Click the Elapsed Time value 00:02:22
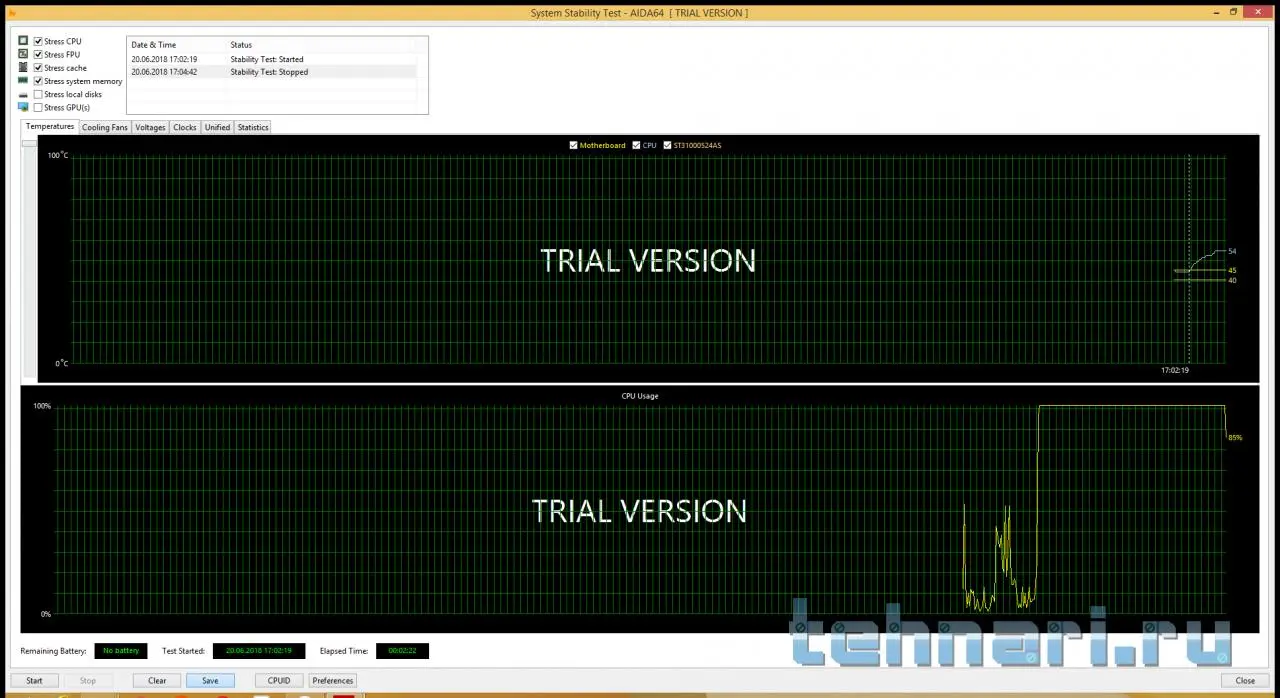 click(402, 651)
